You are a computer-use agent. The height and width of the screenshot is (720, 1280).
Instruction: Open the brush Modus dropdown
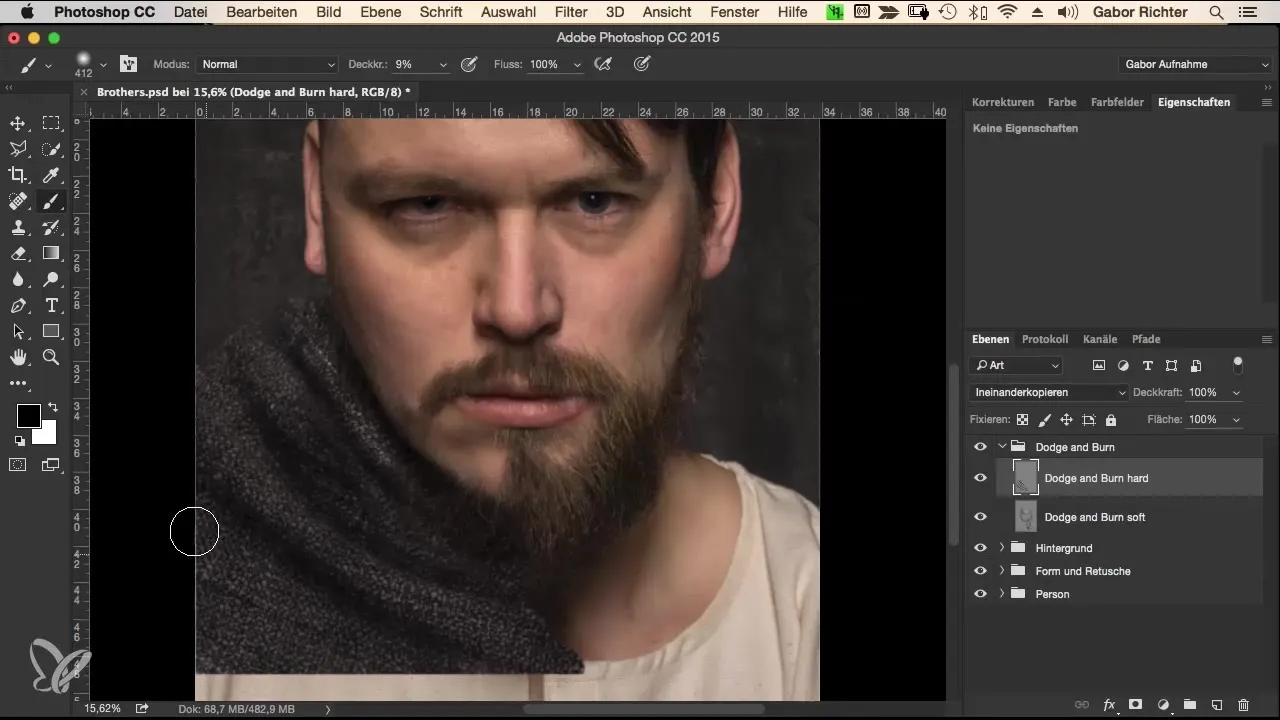[x=268, y=64]
